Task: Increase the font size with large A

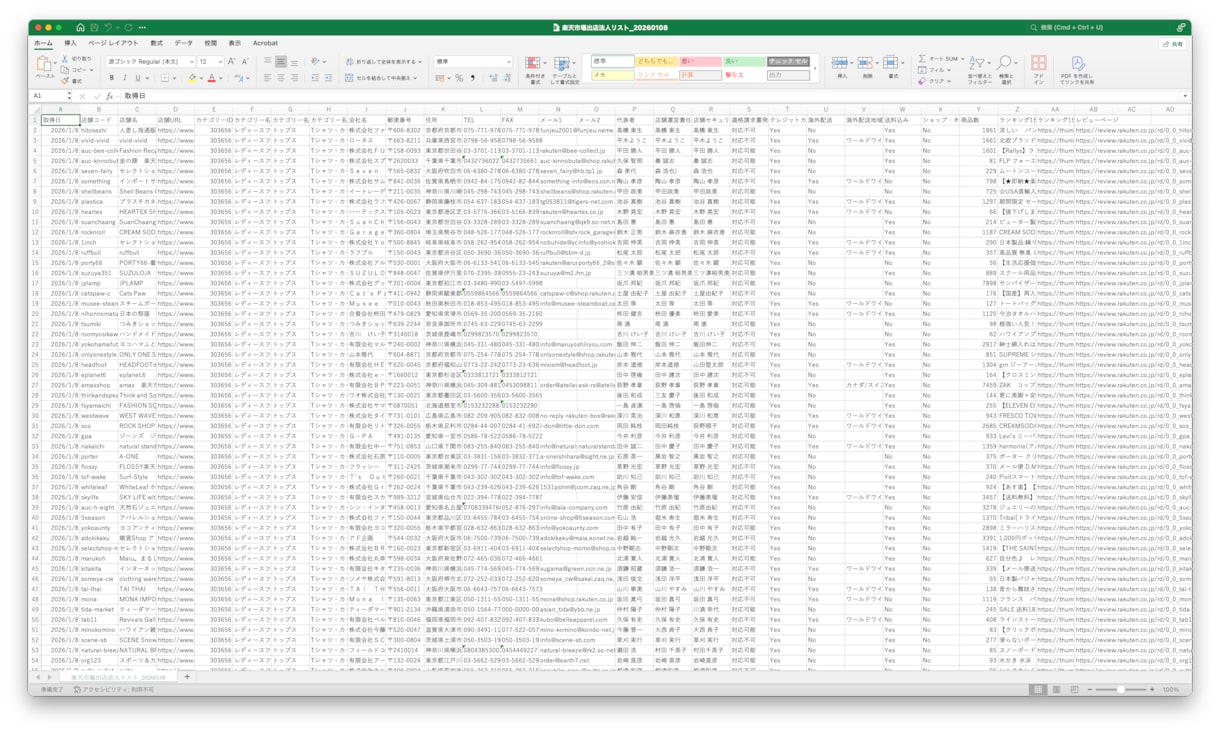Action: (231, 62)
